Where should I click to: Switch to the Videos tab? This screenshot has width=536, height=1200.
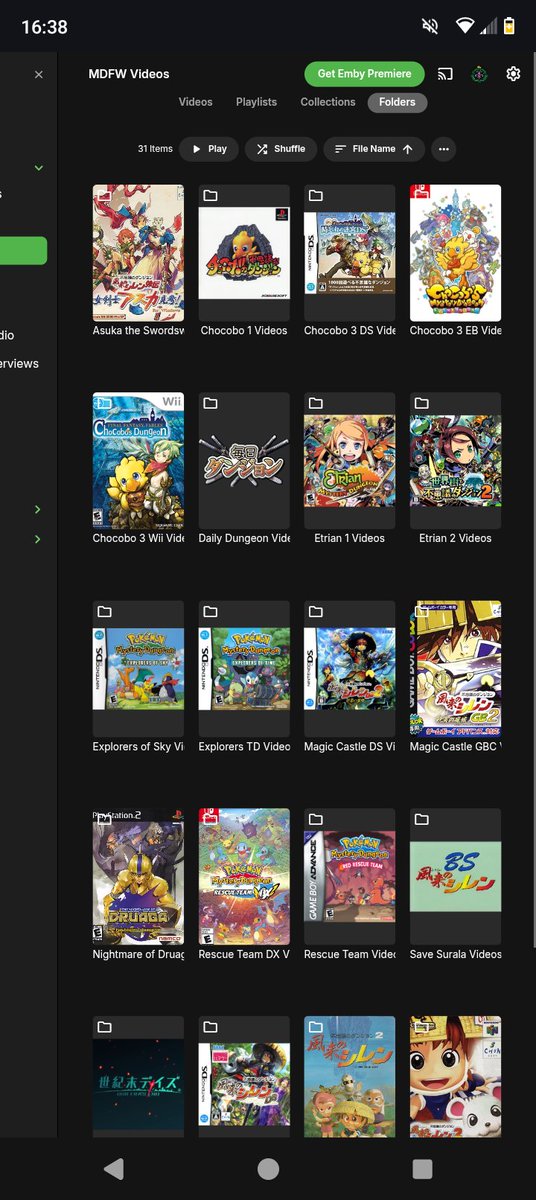point(196,102)
